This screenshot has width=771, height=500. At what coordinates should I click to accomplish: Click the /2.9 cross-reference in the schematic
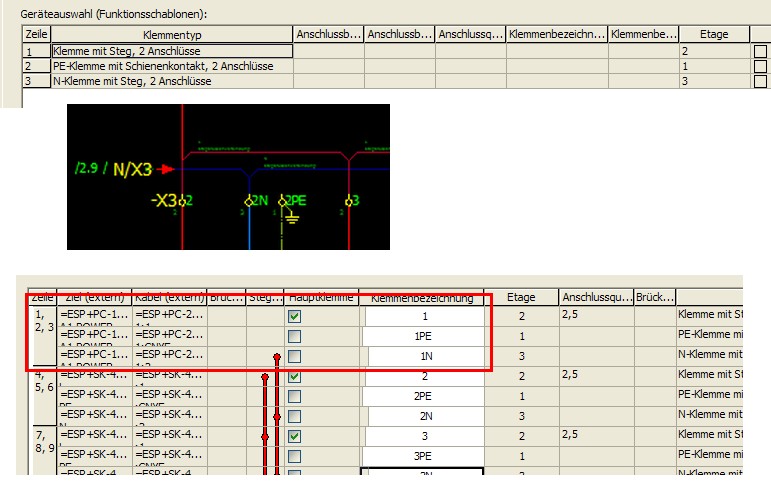[87, 168]
